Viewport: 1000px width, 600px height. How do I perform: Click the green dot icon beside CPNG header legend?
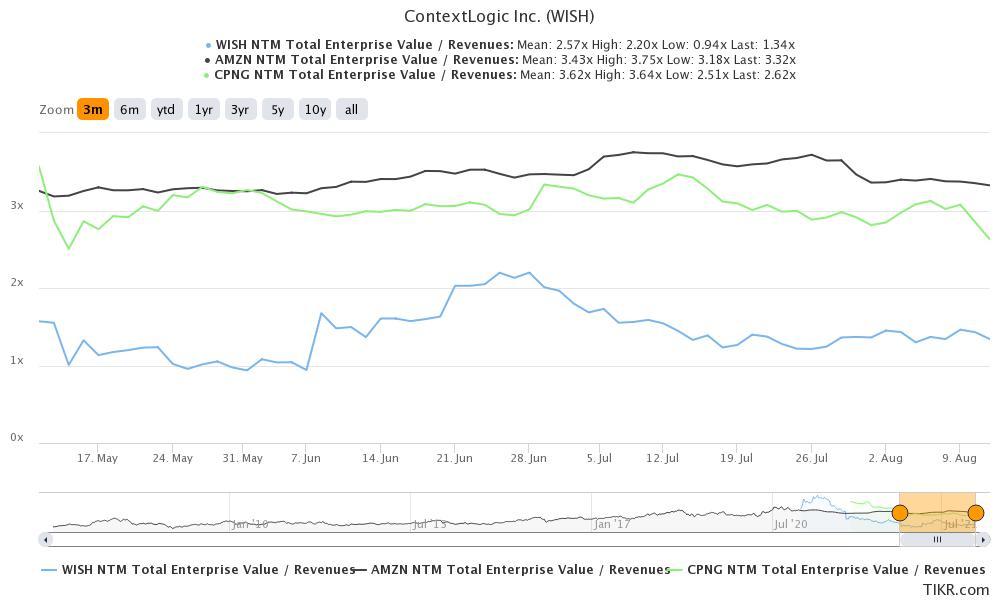coord(207,74)
